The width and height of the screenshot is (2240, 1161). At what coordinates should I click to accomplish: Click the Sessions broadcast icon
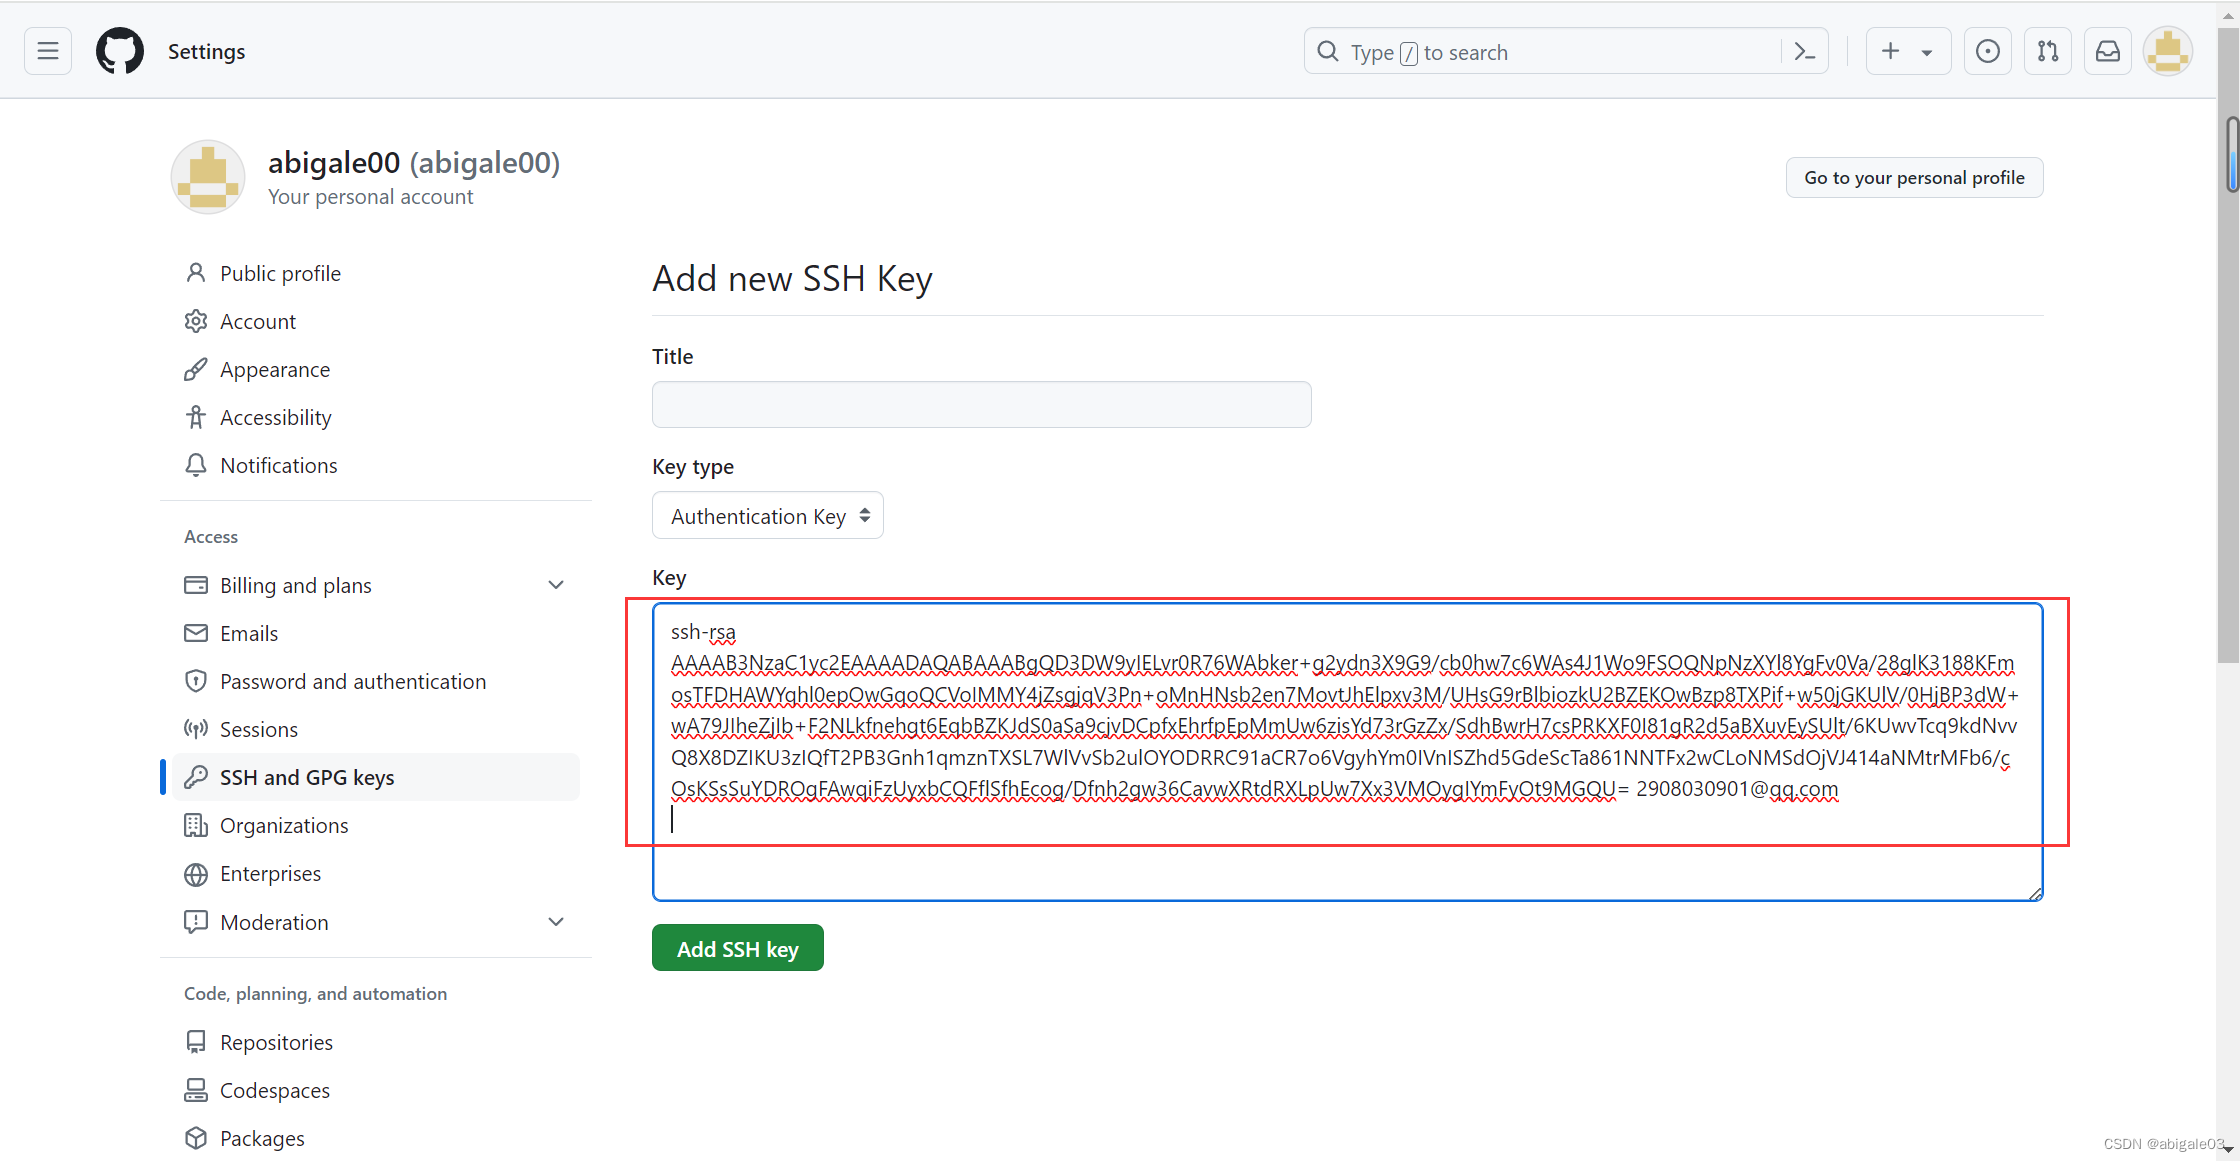(196, 729)
